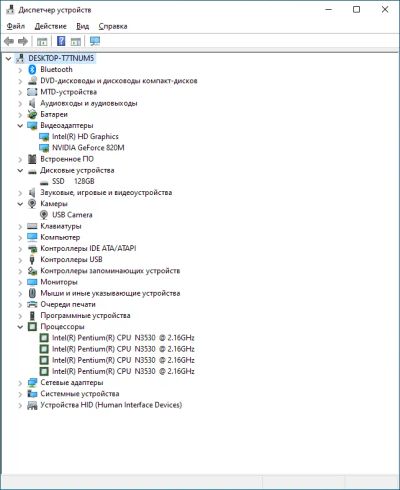This screenshot has height=490, width=400.
Task: Open the Справка menu
Action: (x=113, y=26)
